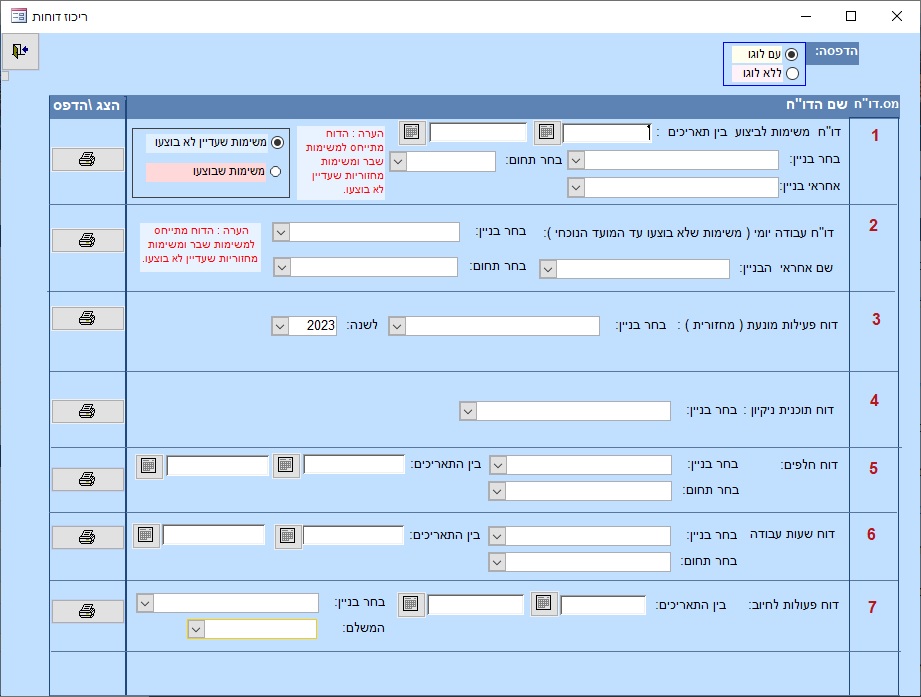This screenshot has width=921, height=697.
Task: Click 'דוח תוכנית ניקיון' label
Action: pos(790,410)
